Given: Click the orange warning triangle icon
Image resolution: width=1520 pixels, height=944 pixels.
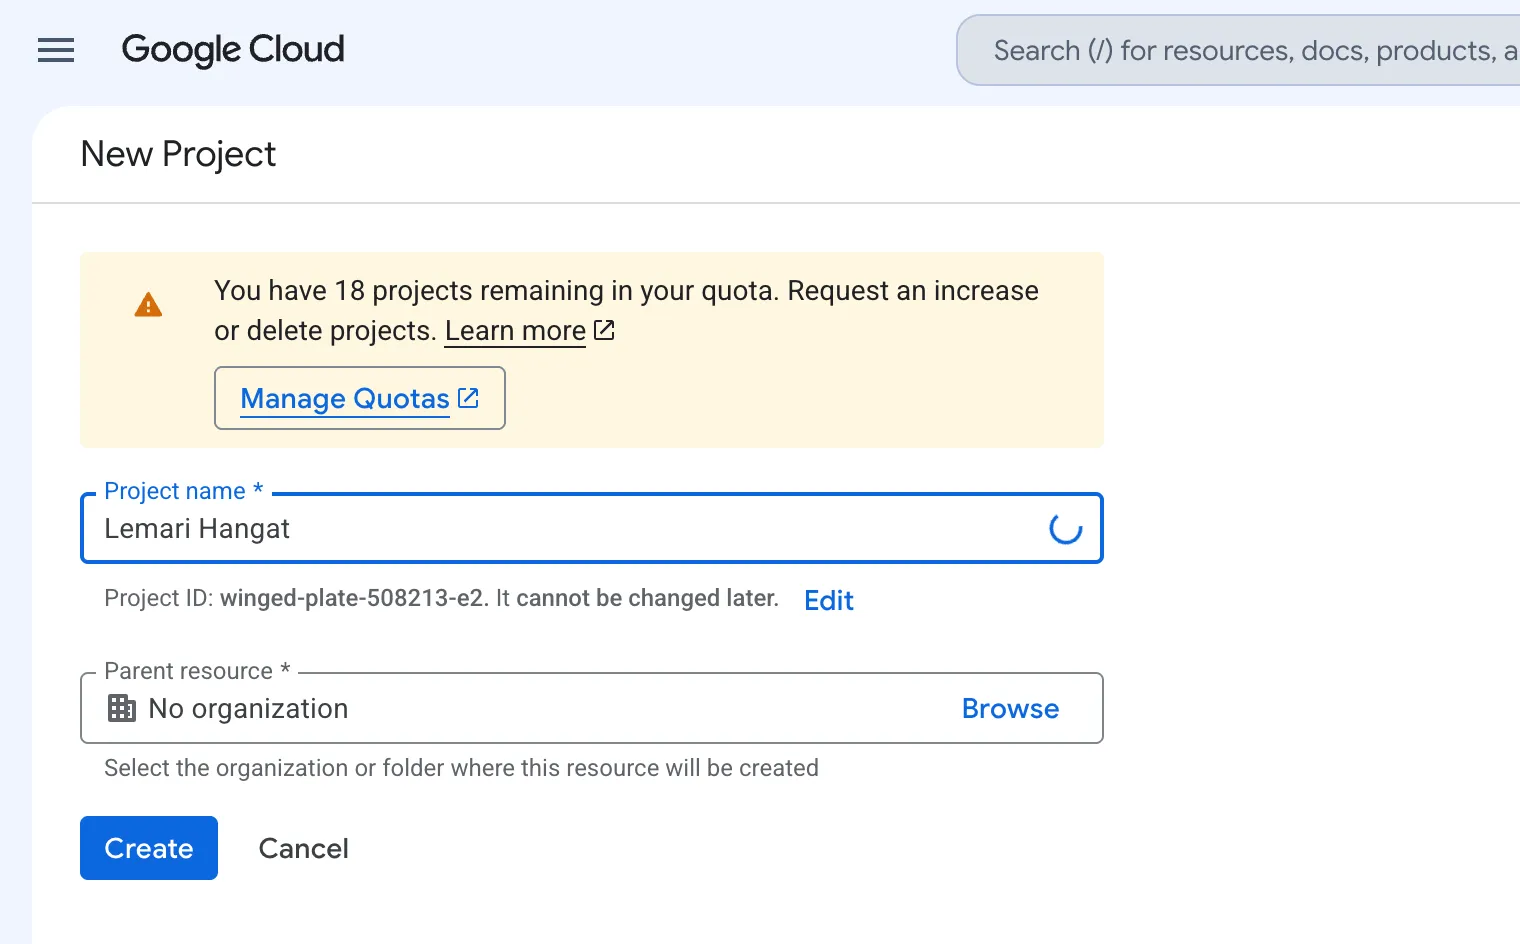Looking at the screenshot, I should coord(148,305).
